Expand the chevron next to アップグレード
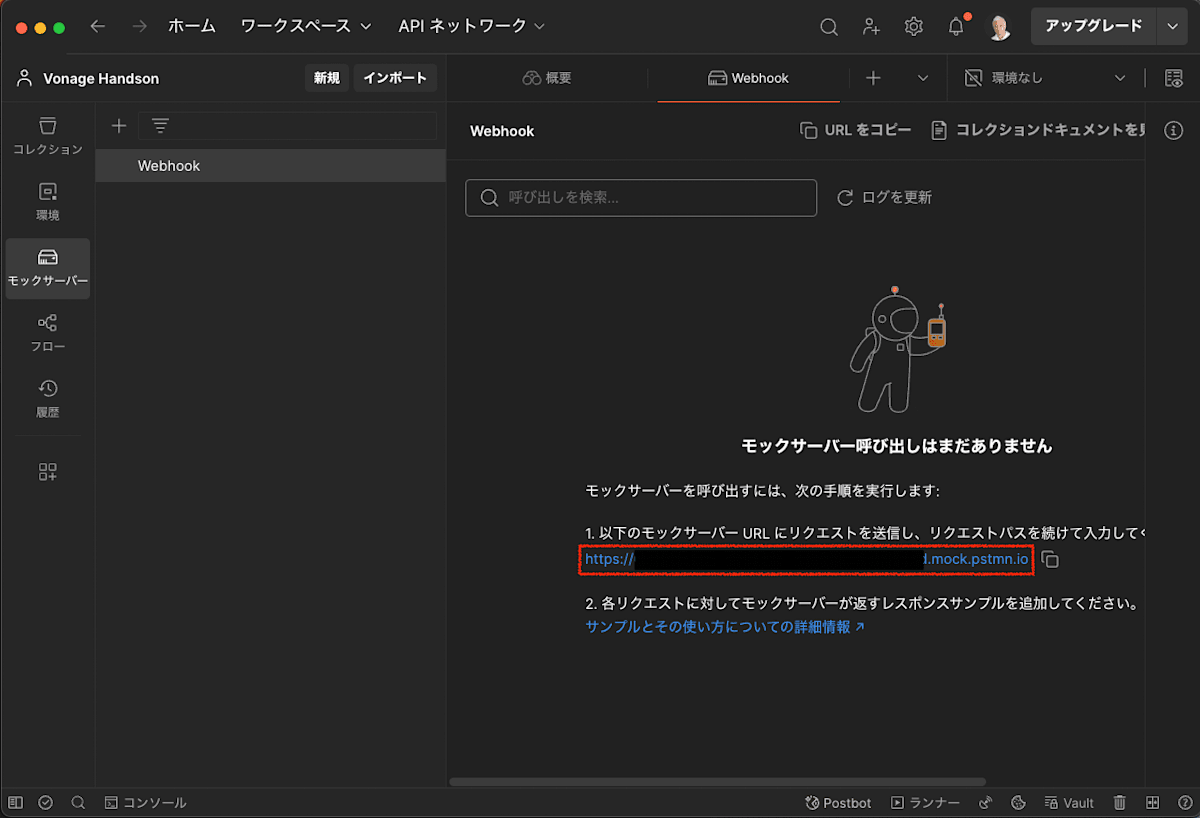This screenshot has width=1200, height=818. 1171,26
